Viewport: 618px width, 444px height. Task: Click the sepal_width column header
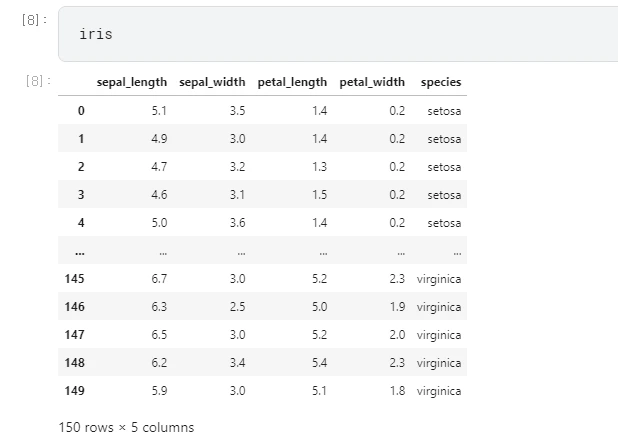tap(212, 82)
